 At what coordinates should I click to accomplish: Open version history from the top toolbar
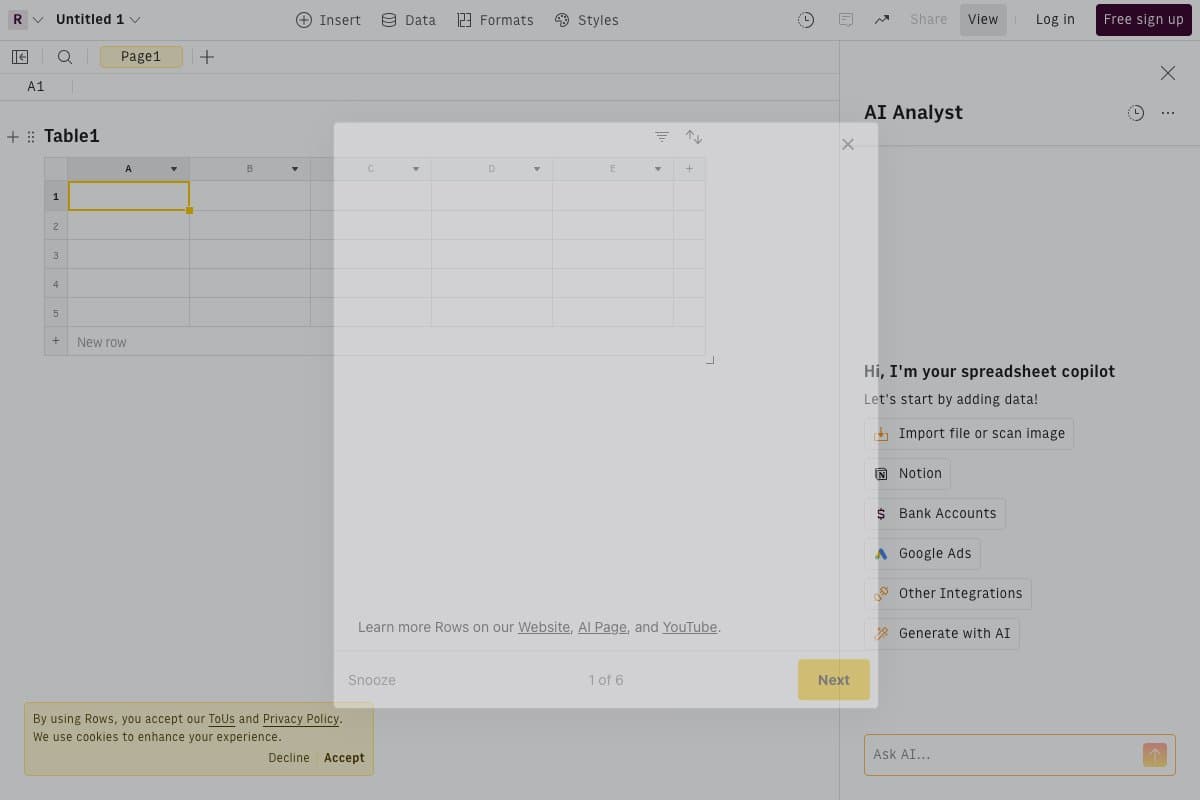click(806, 19)
